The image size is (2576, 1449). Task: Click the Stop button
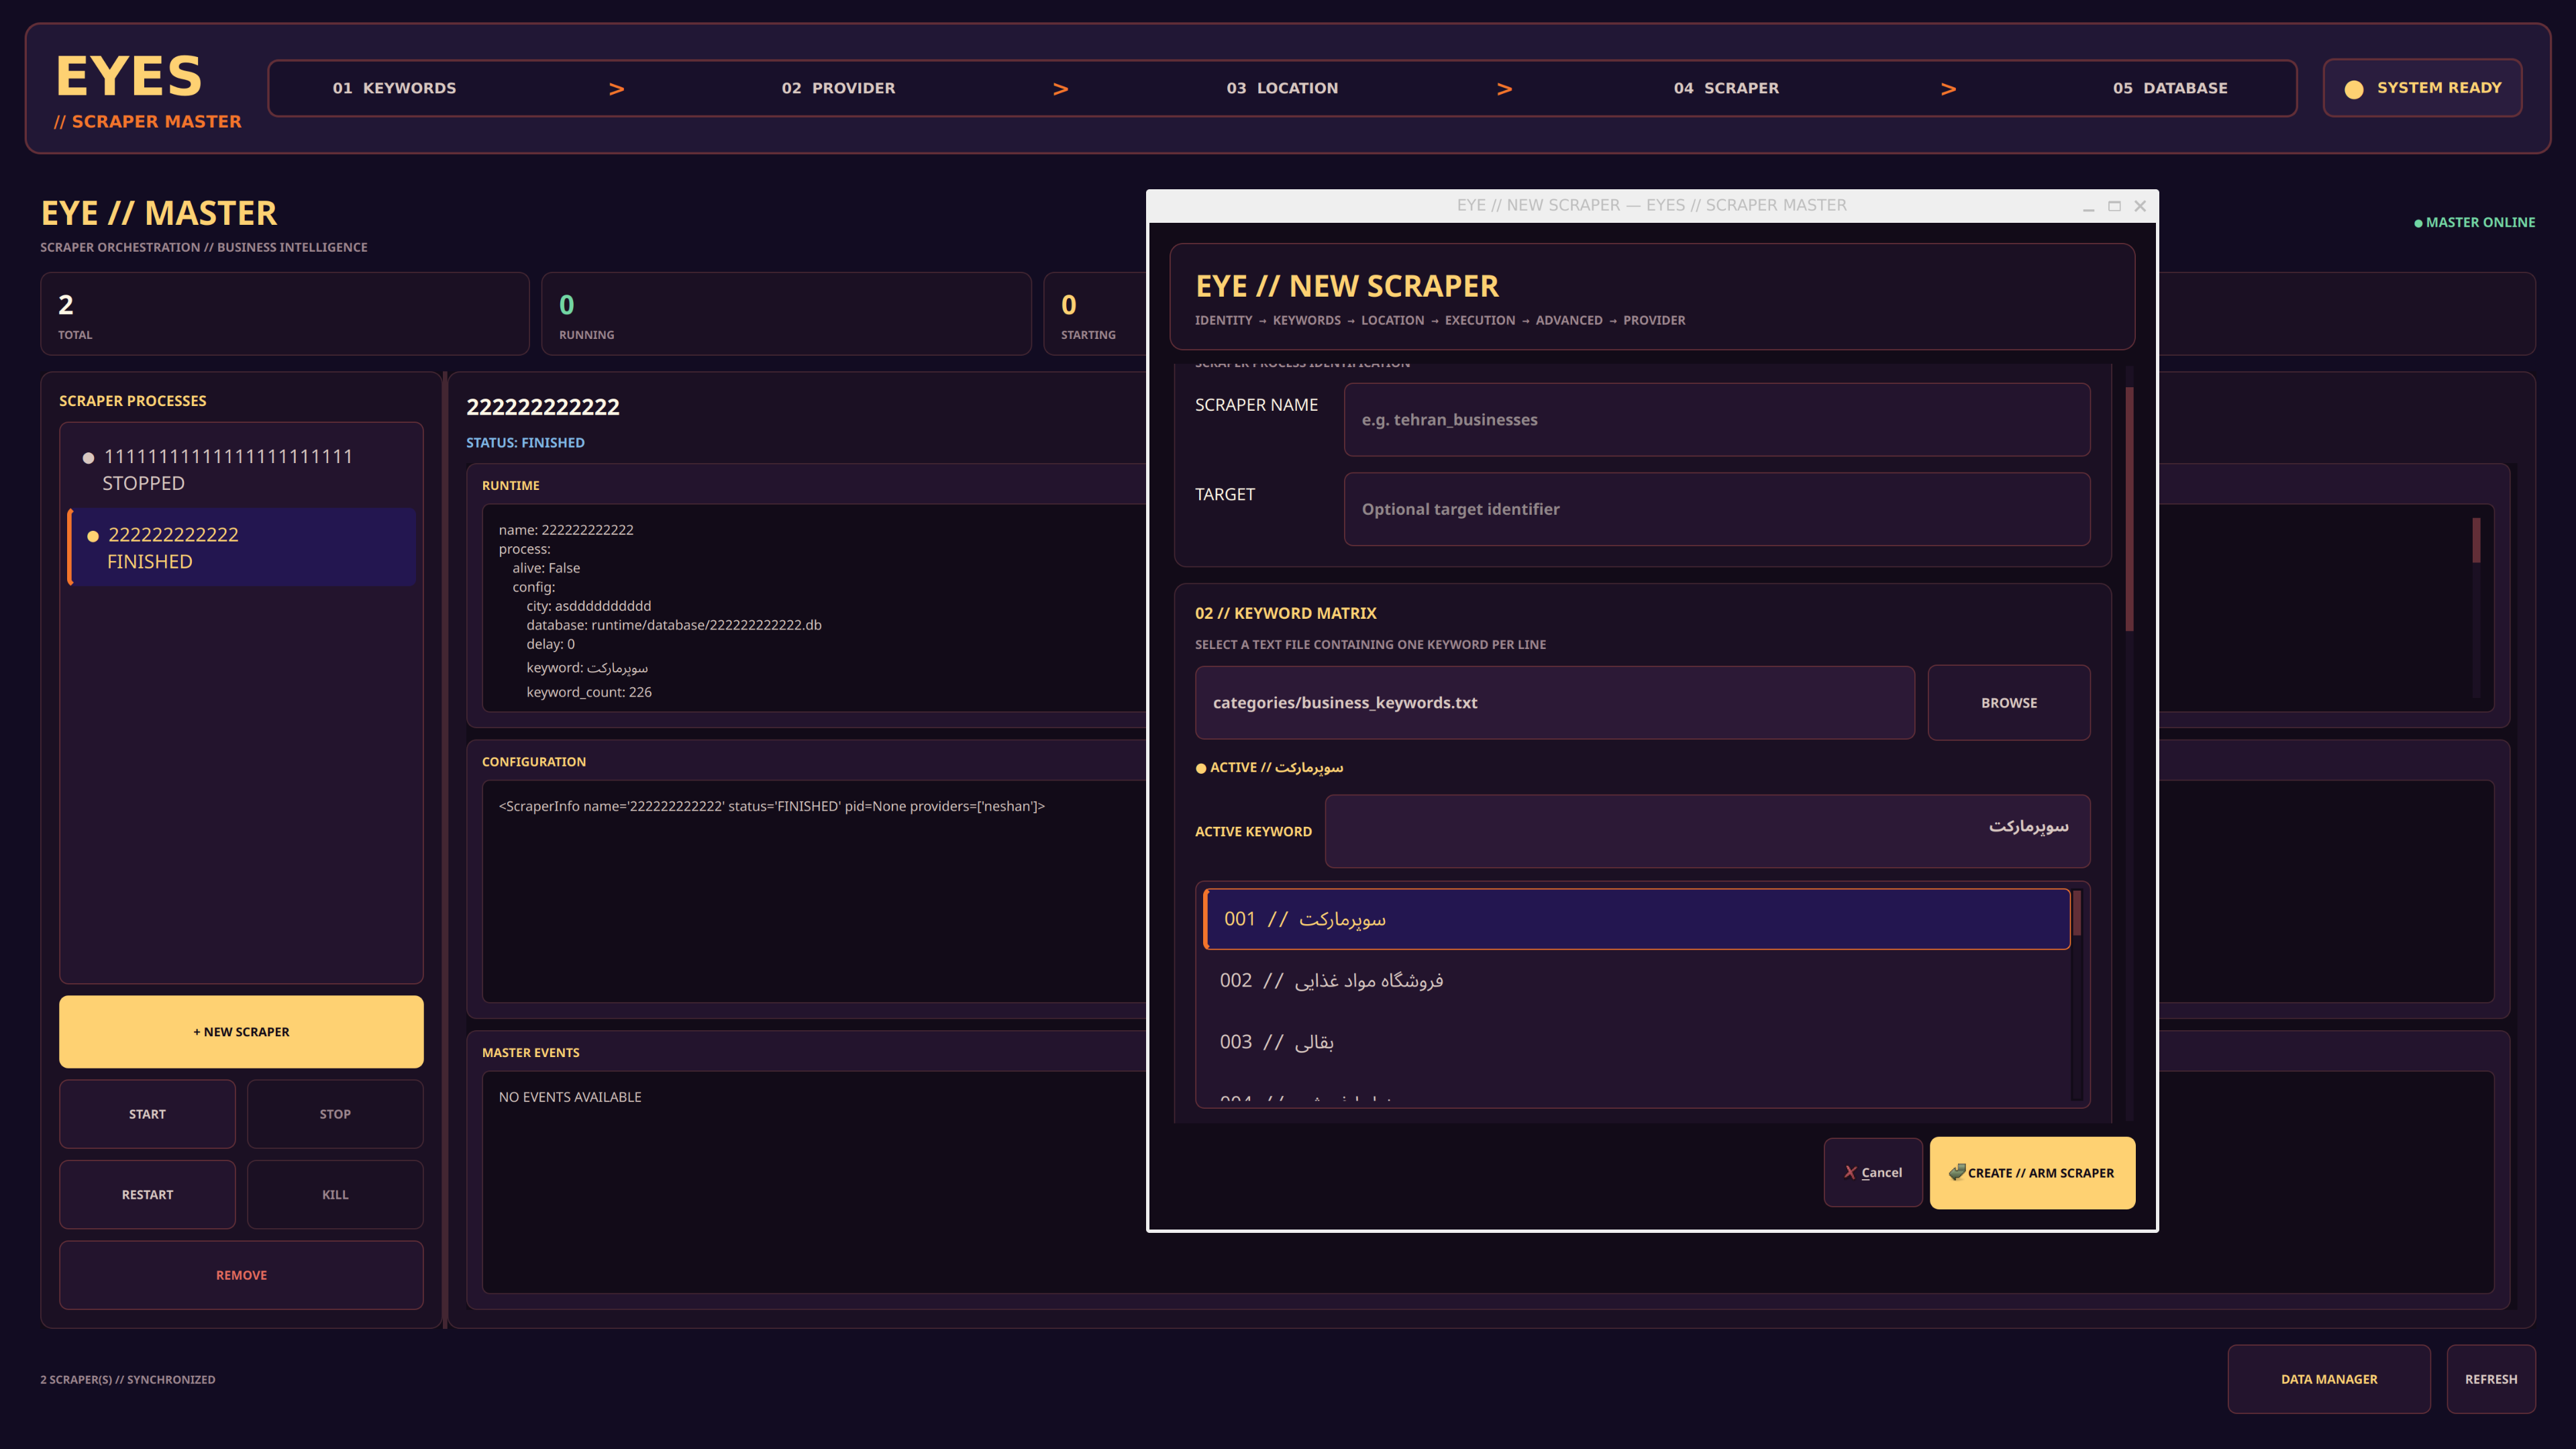click(335, 1113)
